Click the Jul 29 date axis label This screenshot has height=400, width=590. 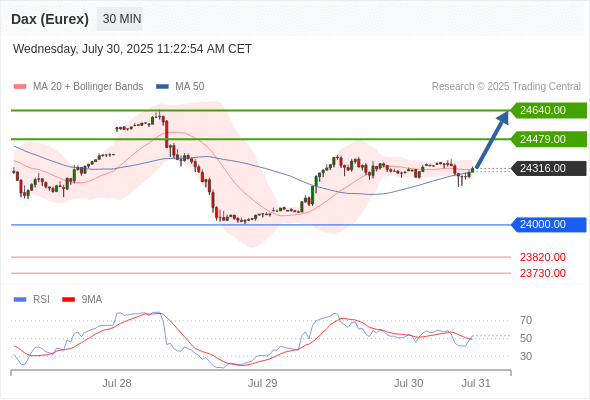click(x=263, y=383)
